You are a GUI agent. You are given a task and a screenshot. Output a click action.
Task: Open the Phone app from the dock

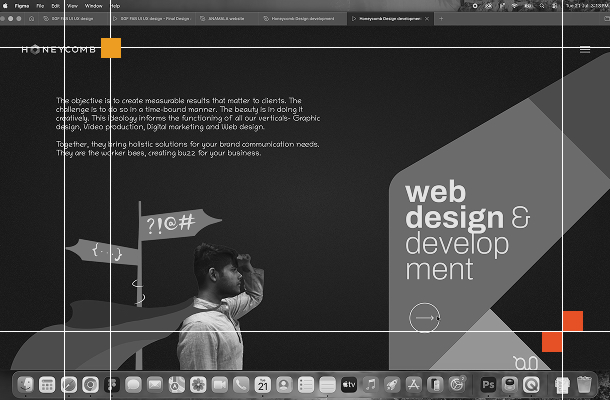click(241, 385)
